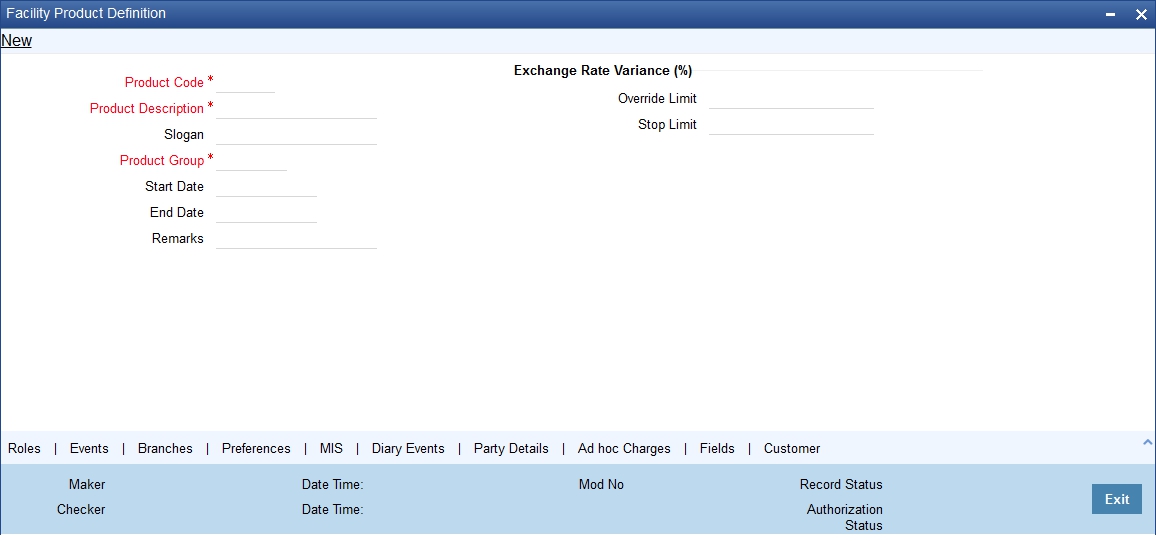
Task: Click the Exchange Rate Variance (%) heading
Action: pyautogui.click(x=603, y=71)
